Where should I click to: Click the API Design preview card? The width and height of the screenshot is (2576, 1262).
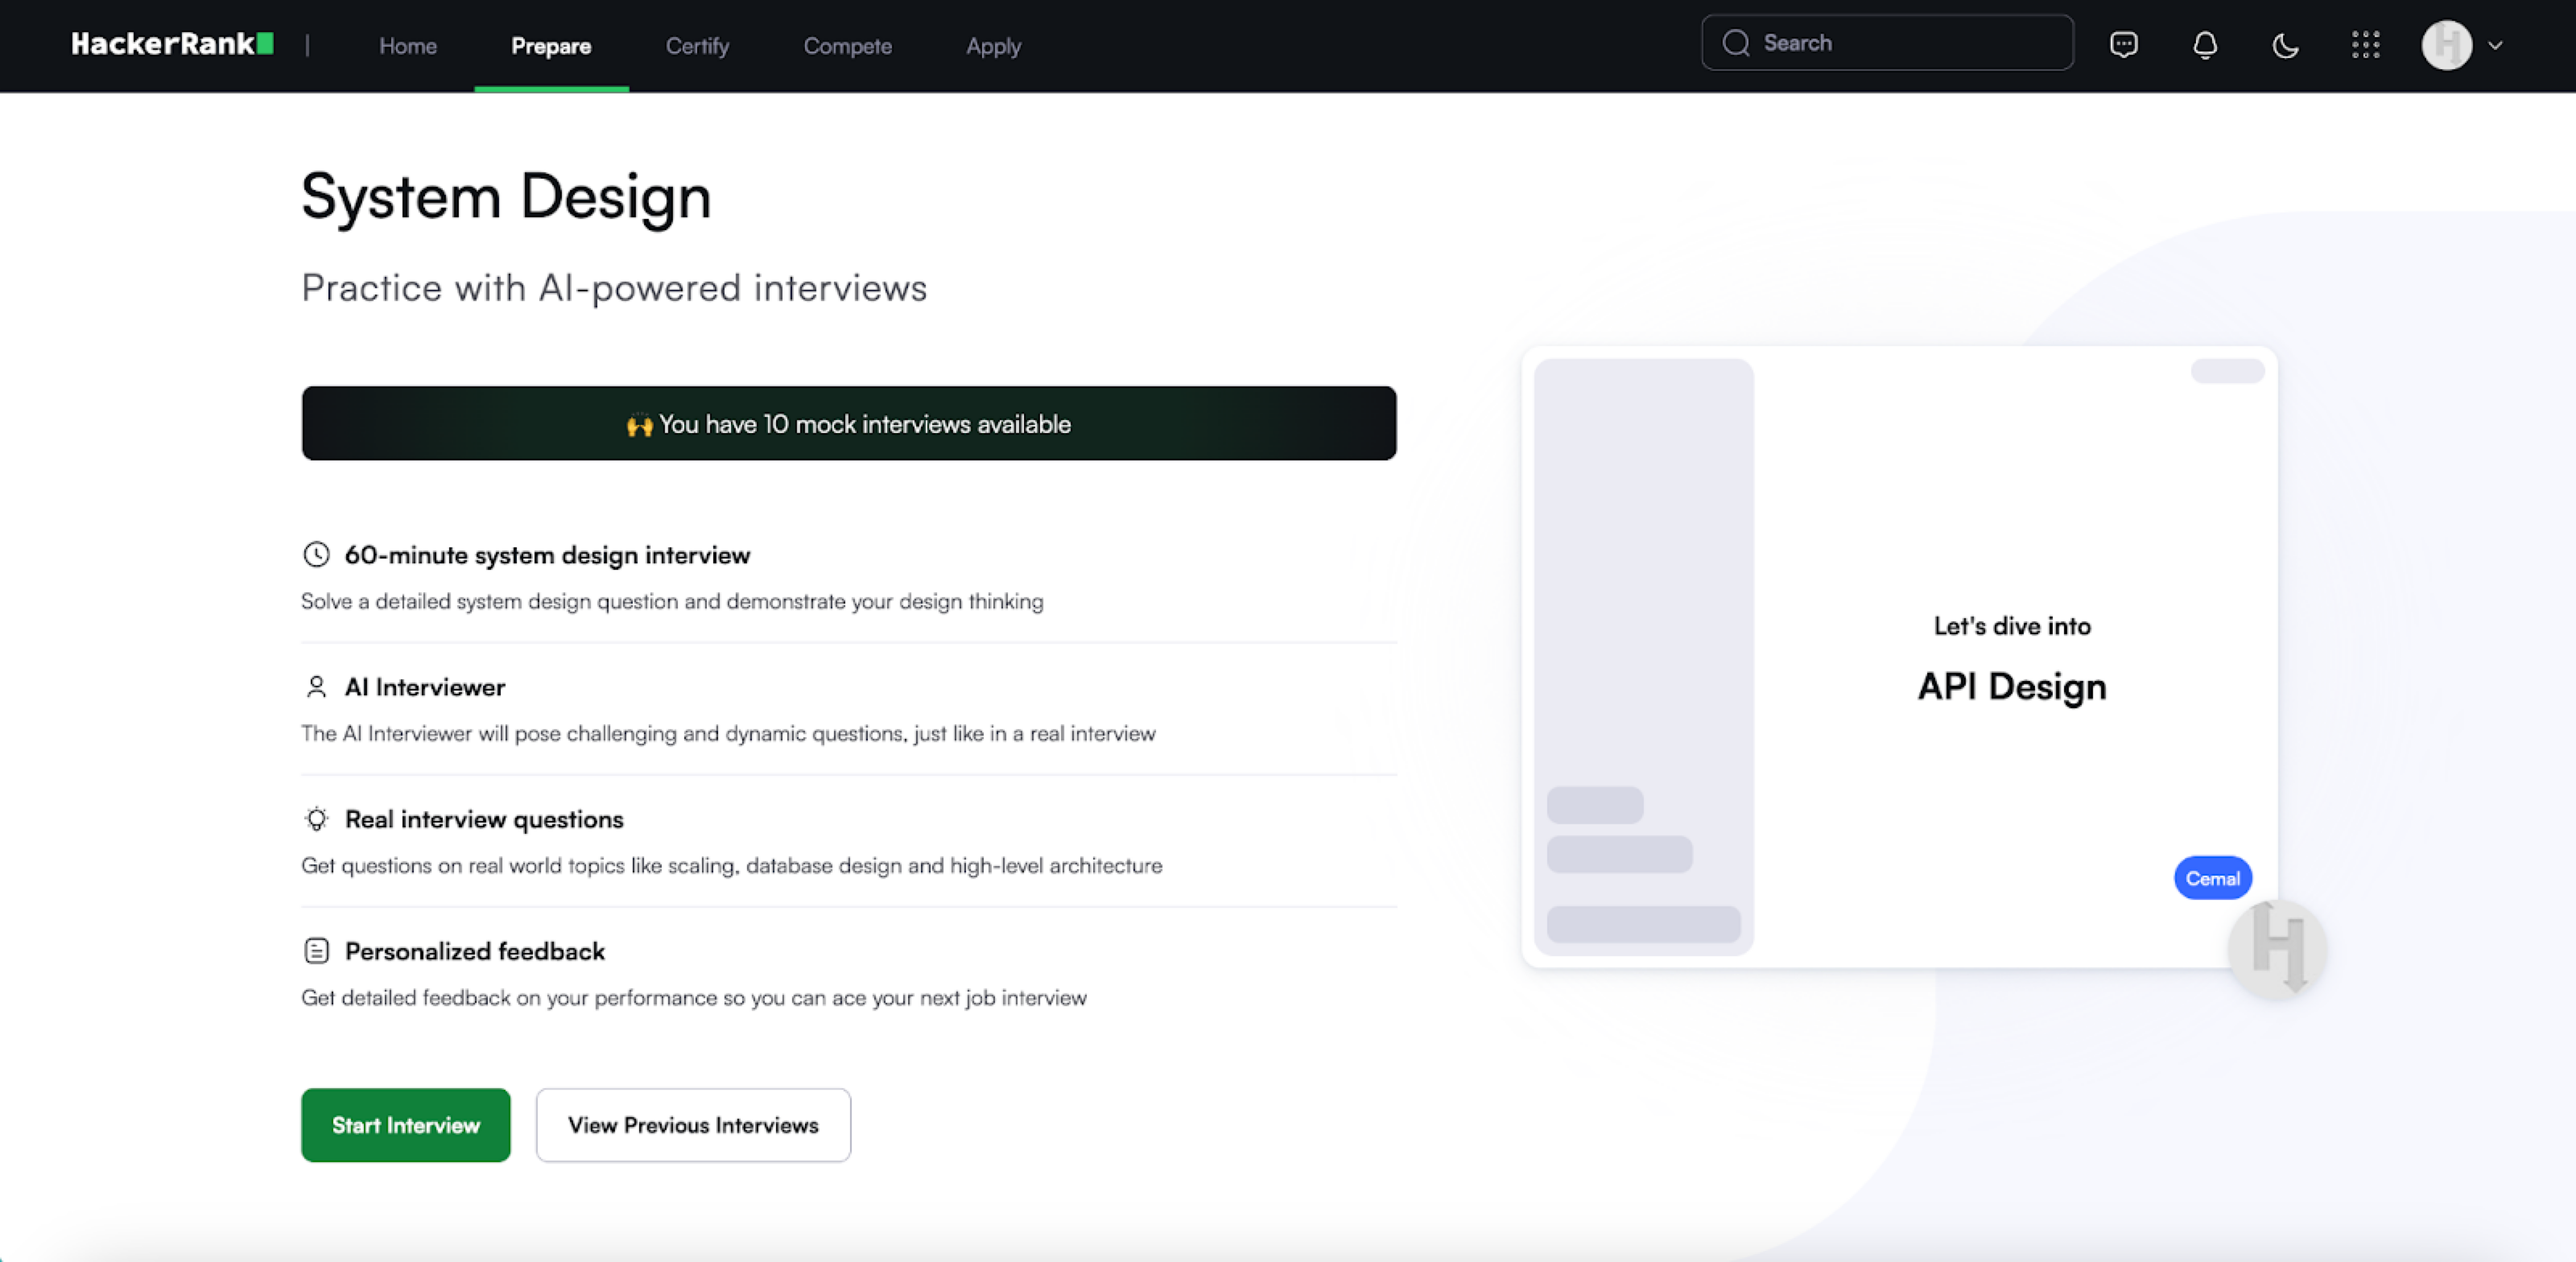(2010, 660)
